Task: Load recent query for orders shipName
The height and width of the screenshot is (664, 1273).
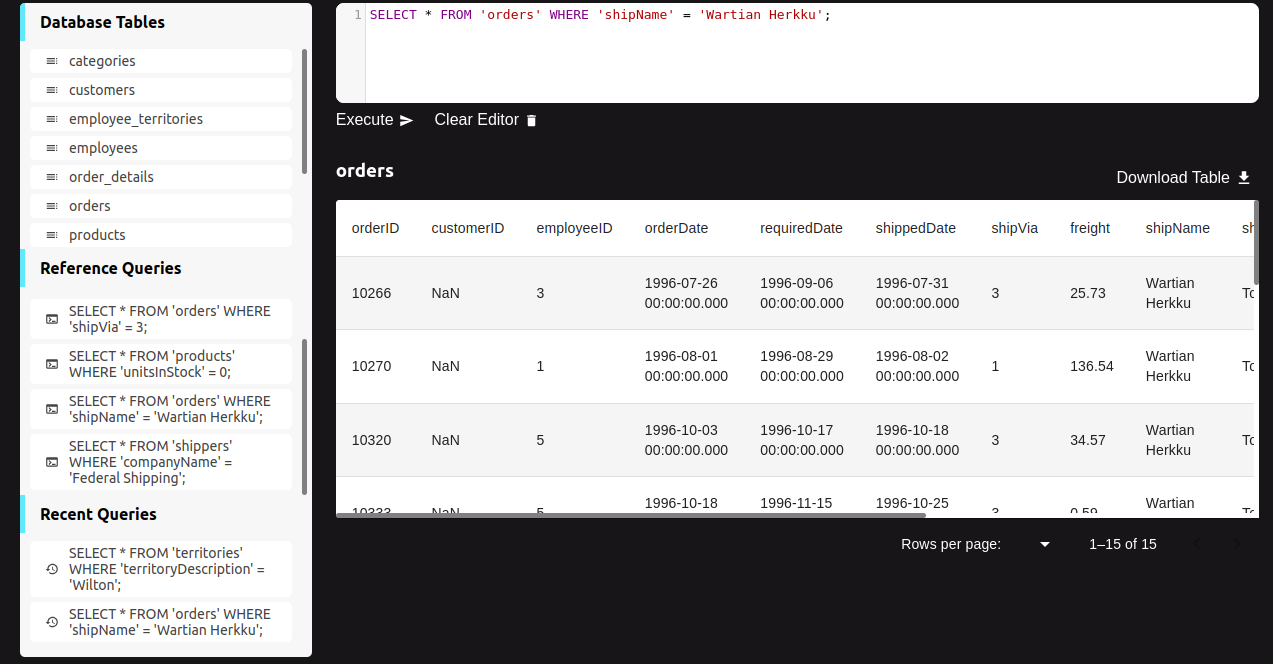Action: click(161, 622)
